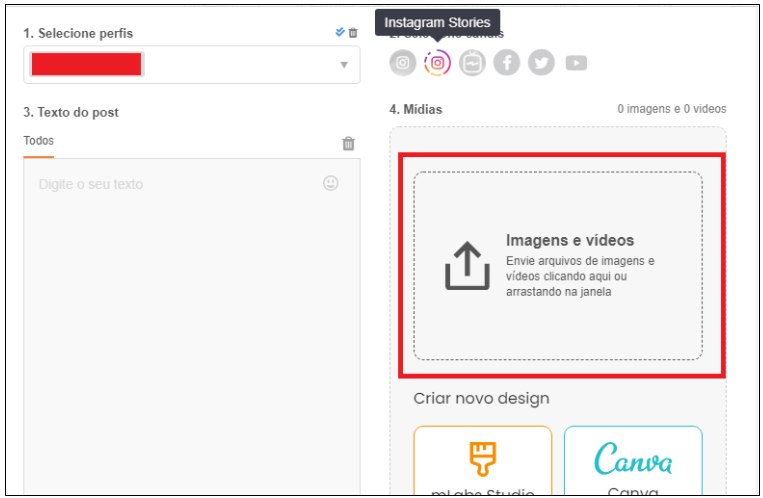This screenshot has width=763, height=498.
Task: Open the emoji picker smiley icon
Action: click(331, 183)
